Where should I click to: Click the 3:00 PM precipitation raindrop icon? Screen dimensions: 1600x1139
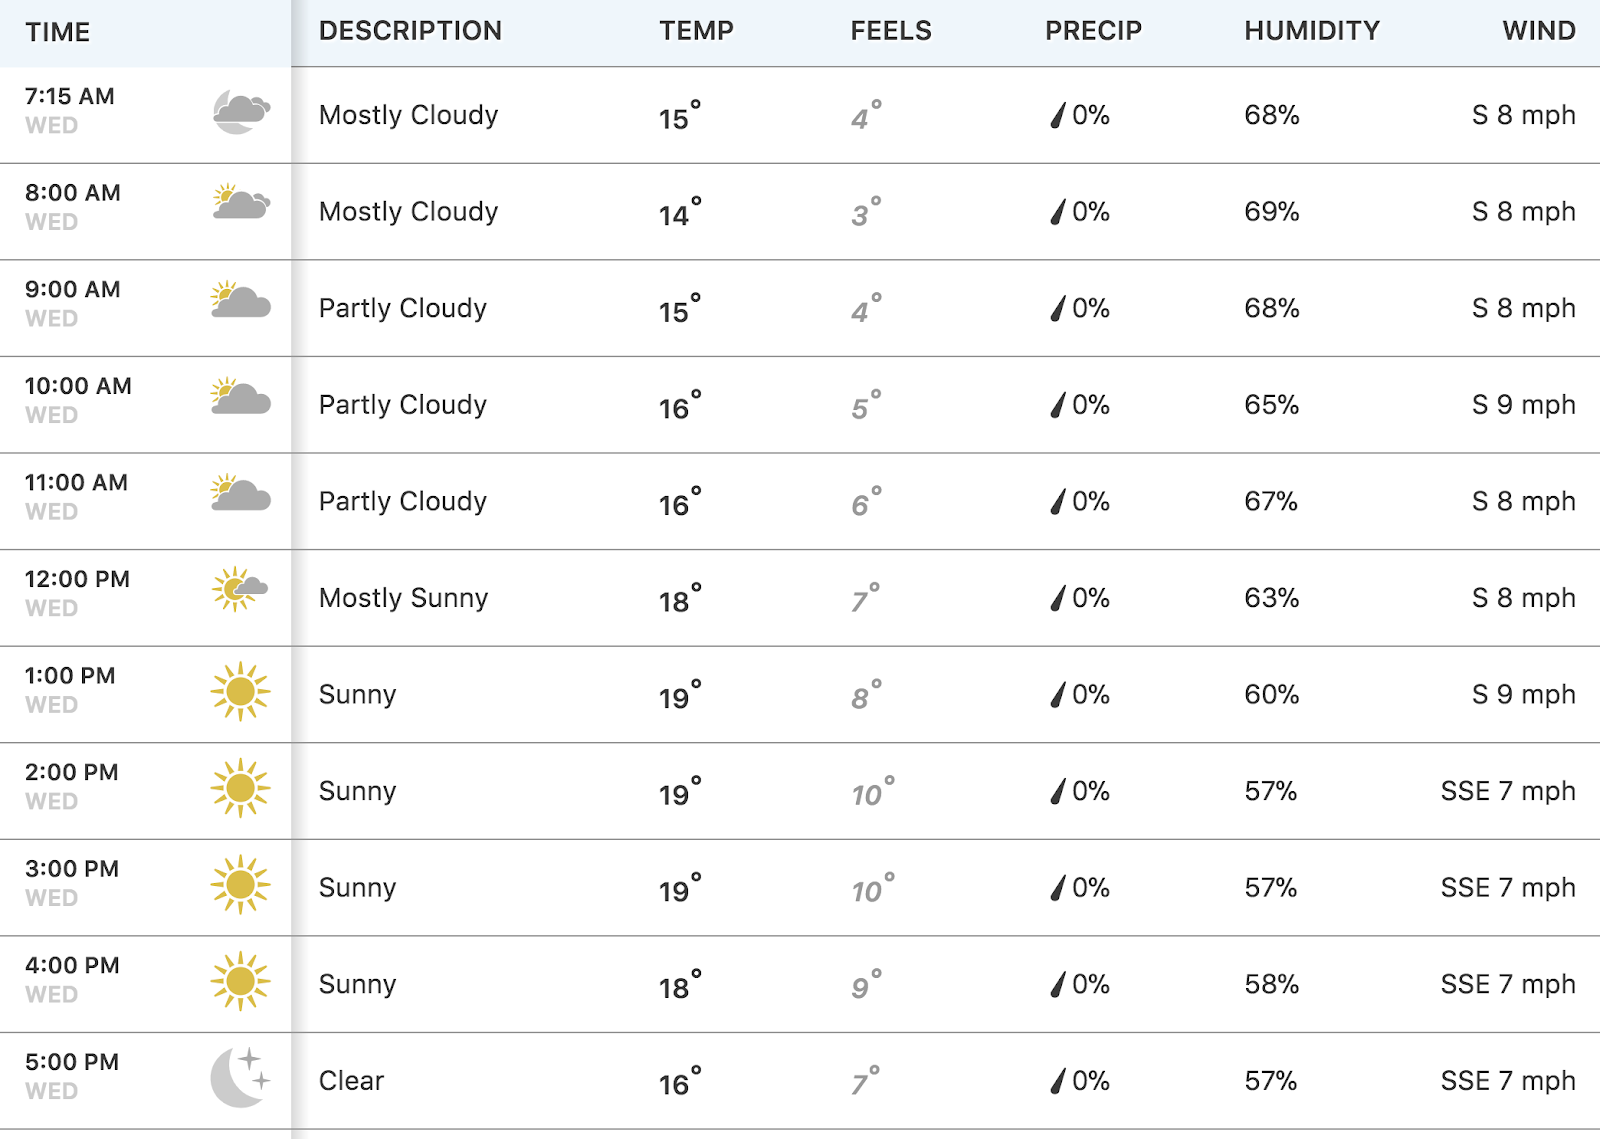pyautogui.click(x=1057, y=888)
